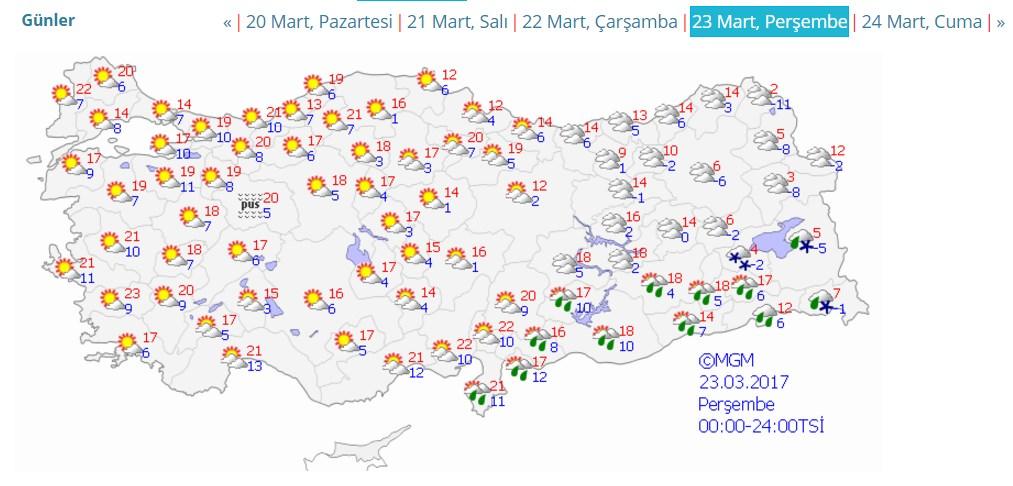Image resolution: width=1013 pixels, height=486 pixels.
Task: Click partly cloudy icon with 20/7
Action: pos(456,145)
